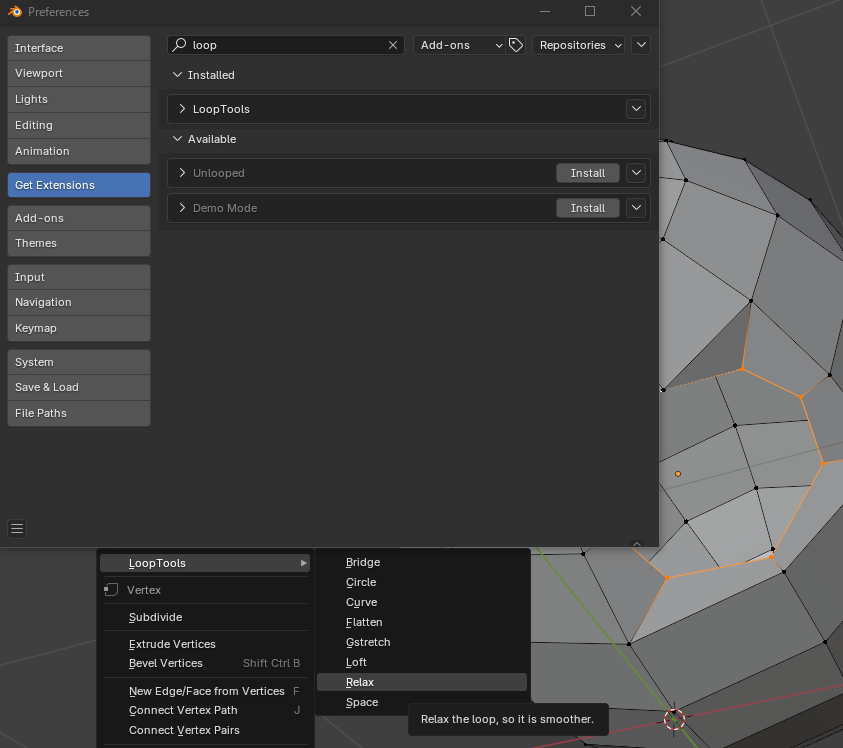Clear the 'loop' search text

click(393, 45)
